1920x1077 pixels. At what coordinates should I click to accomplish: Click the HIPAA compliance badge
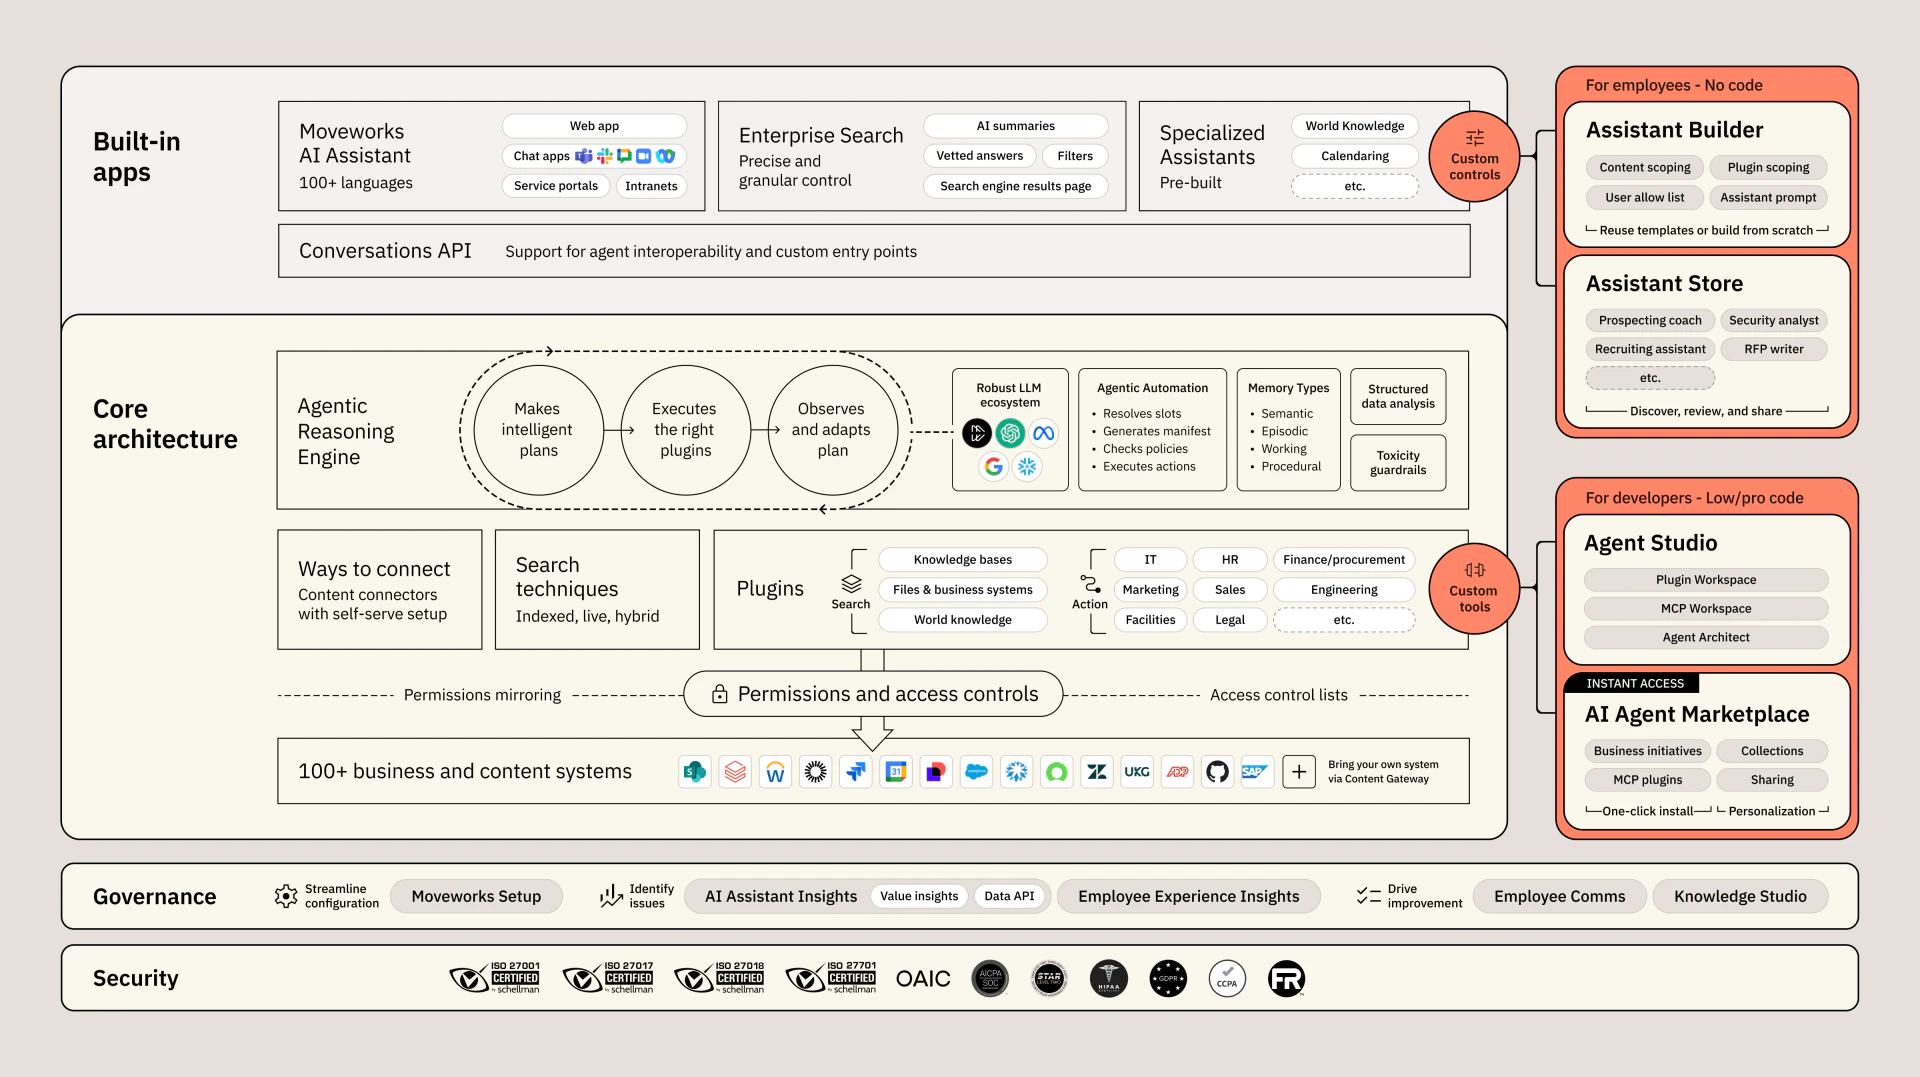click(x=1108, y=978)
